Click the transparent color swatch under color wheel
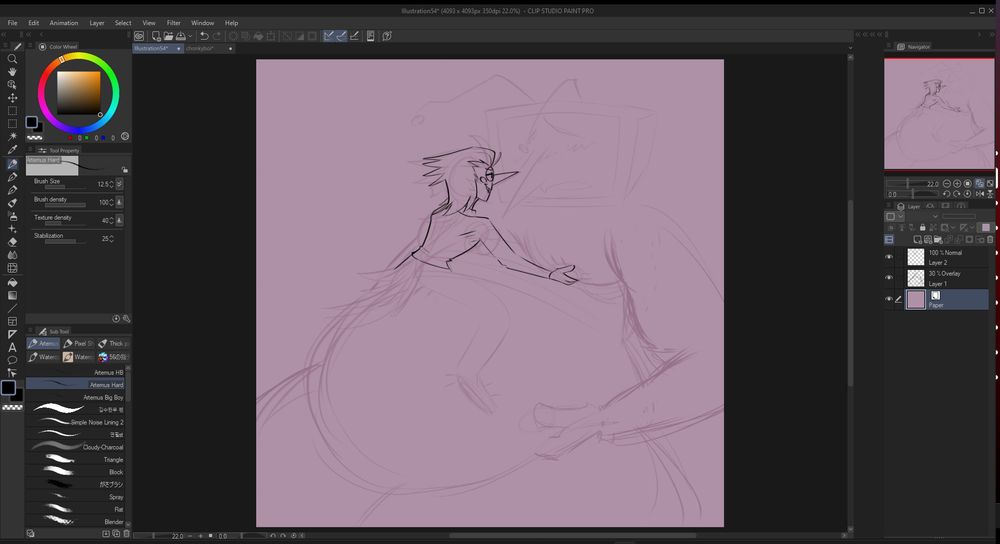Viewport: 1000px width, 544px height. pyautogui.click(x=34, y=138)
